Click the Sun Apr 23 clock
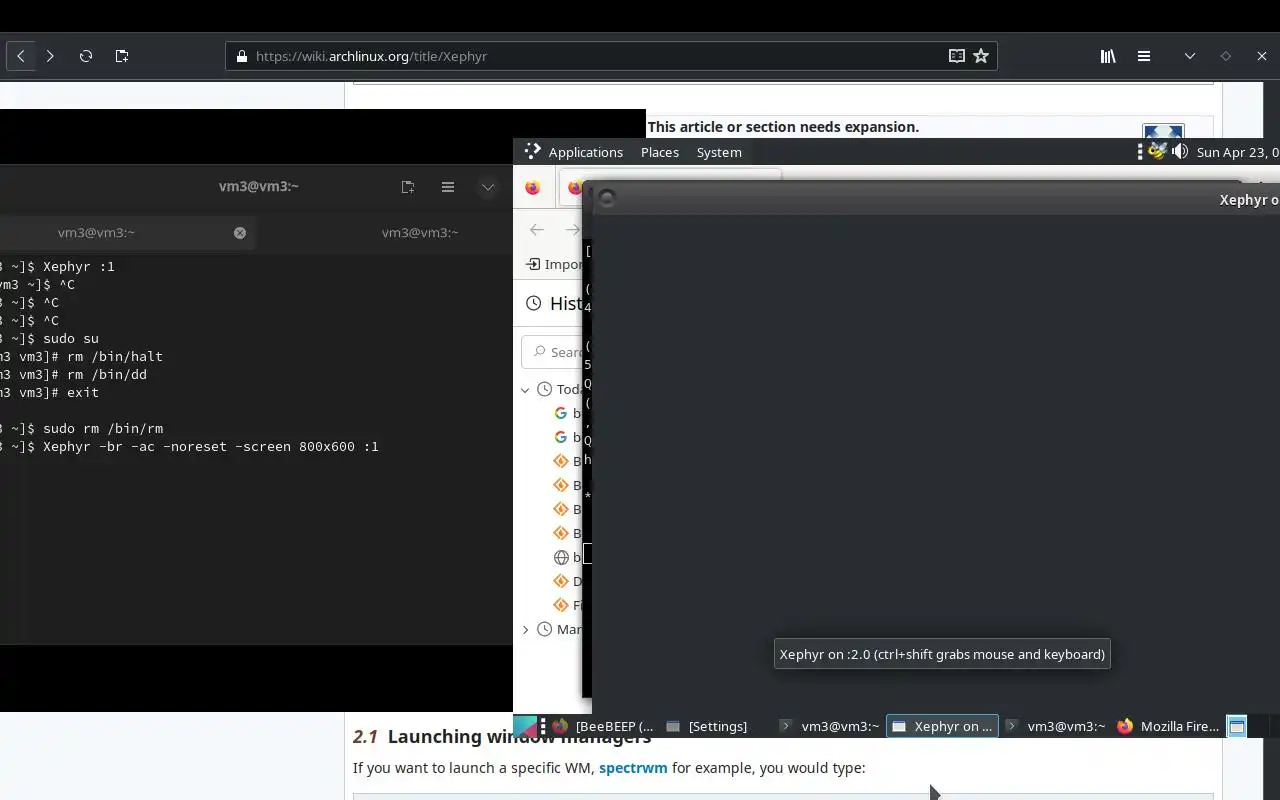The image size is (1280, 800). (x=1238, y=152)
